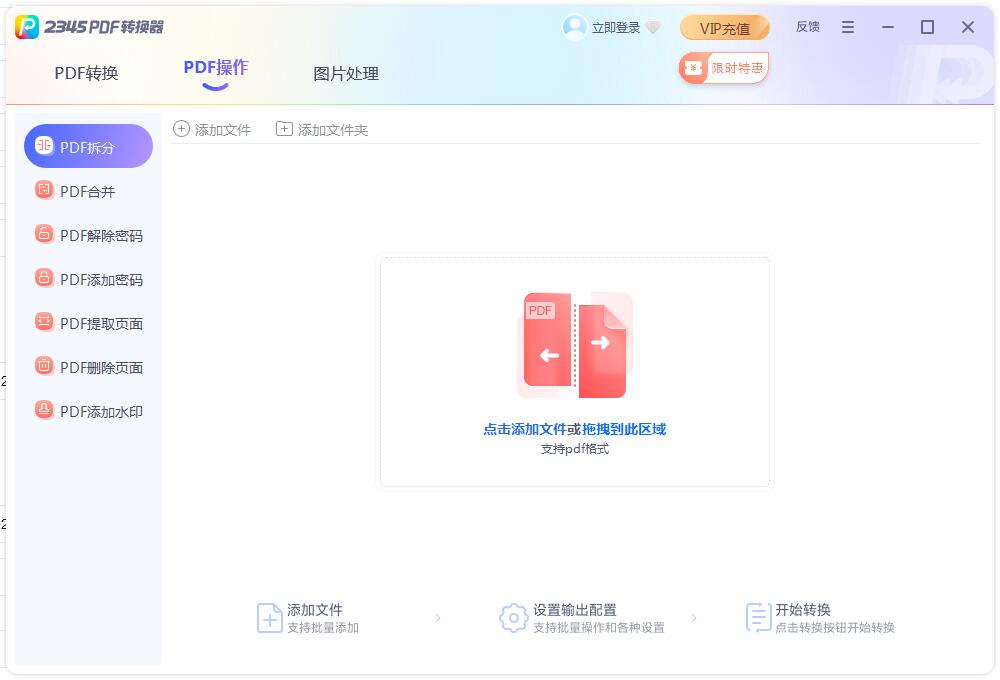Open the PDF添加密码 (Add Password) tool
Screen dimensions: 1000x680
point(44,278)
